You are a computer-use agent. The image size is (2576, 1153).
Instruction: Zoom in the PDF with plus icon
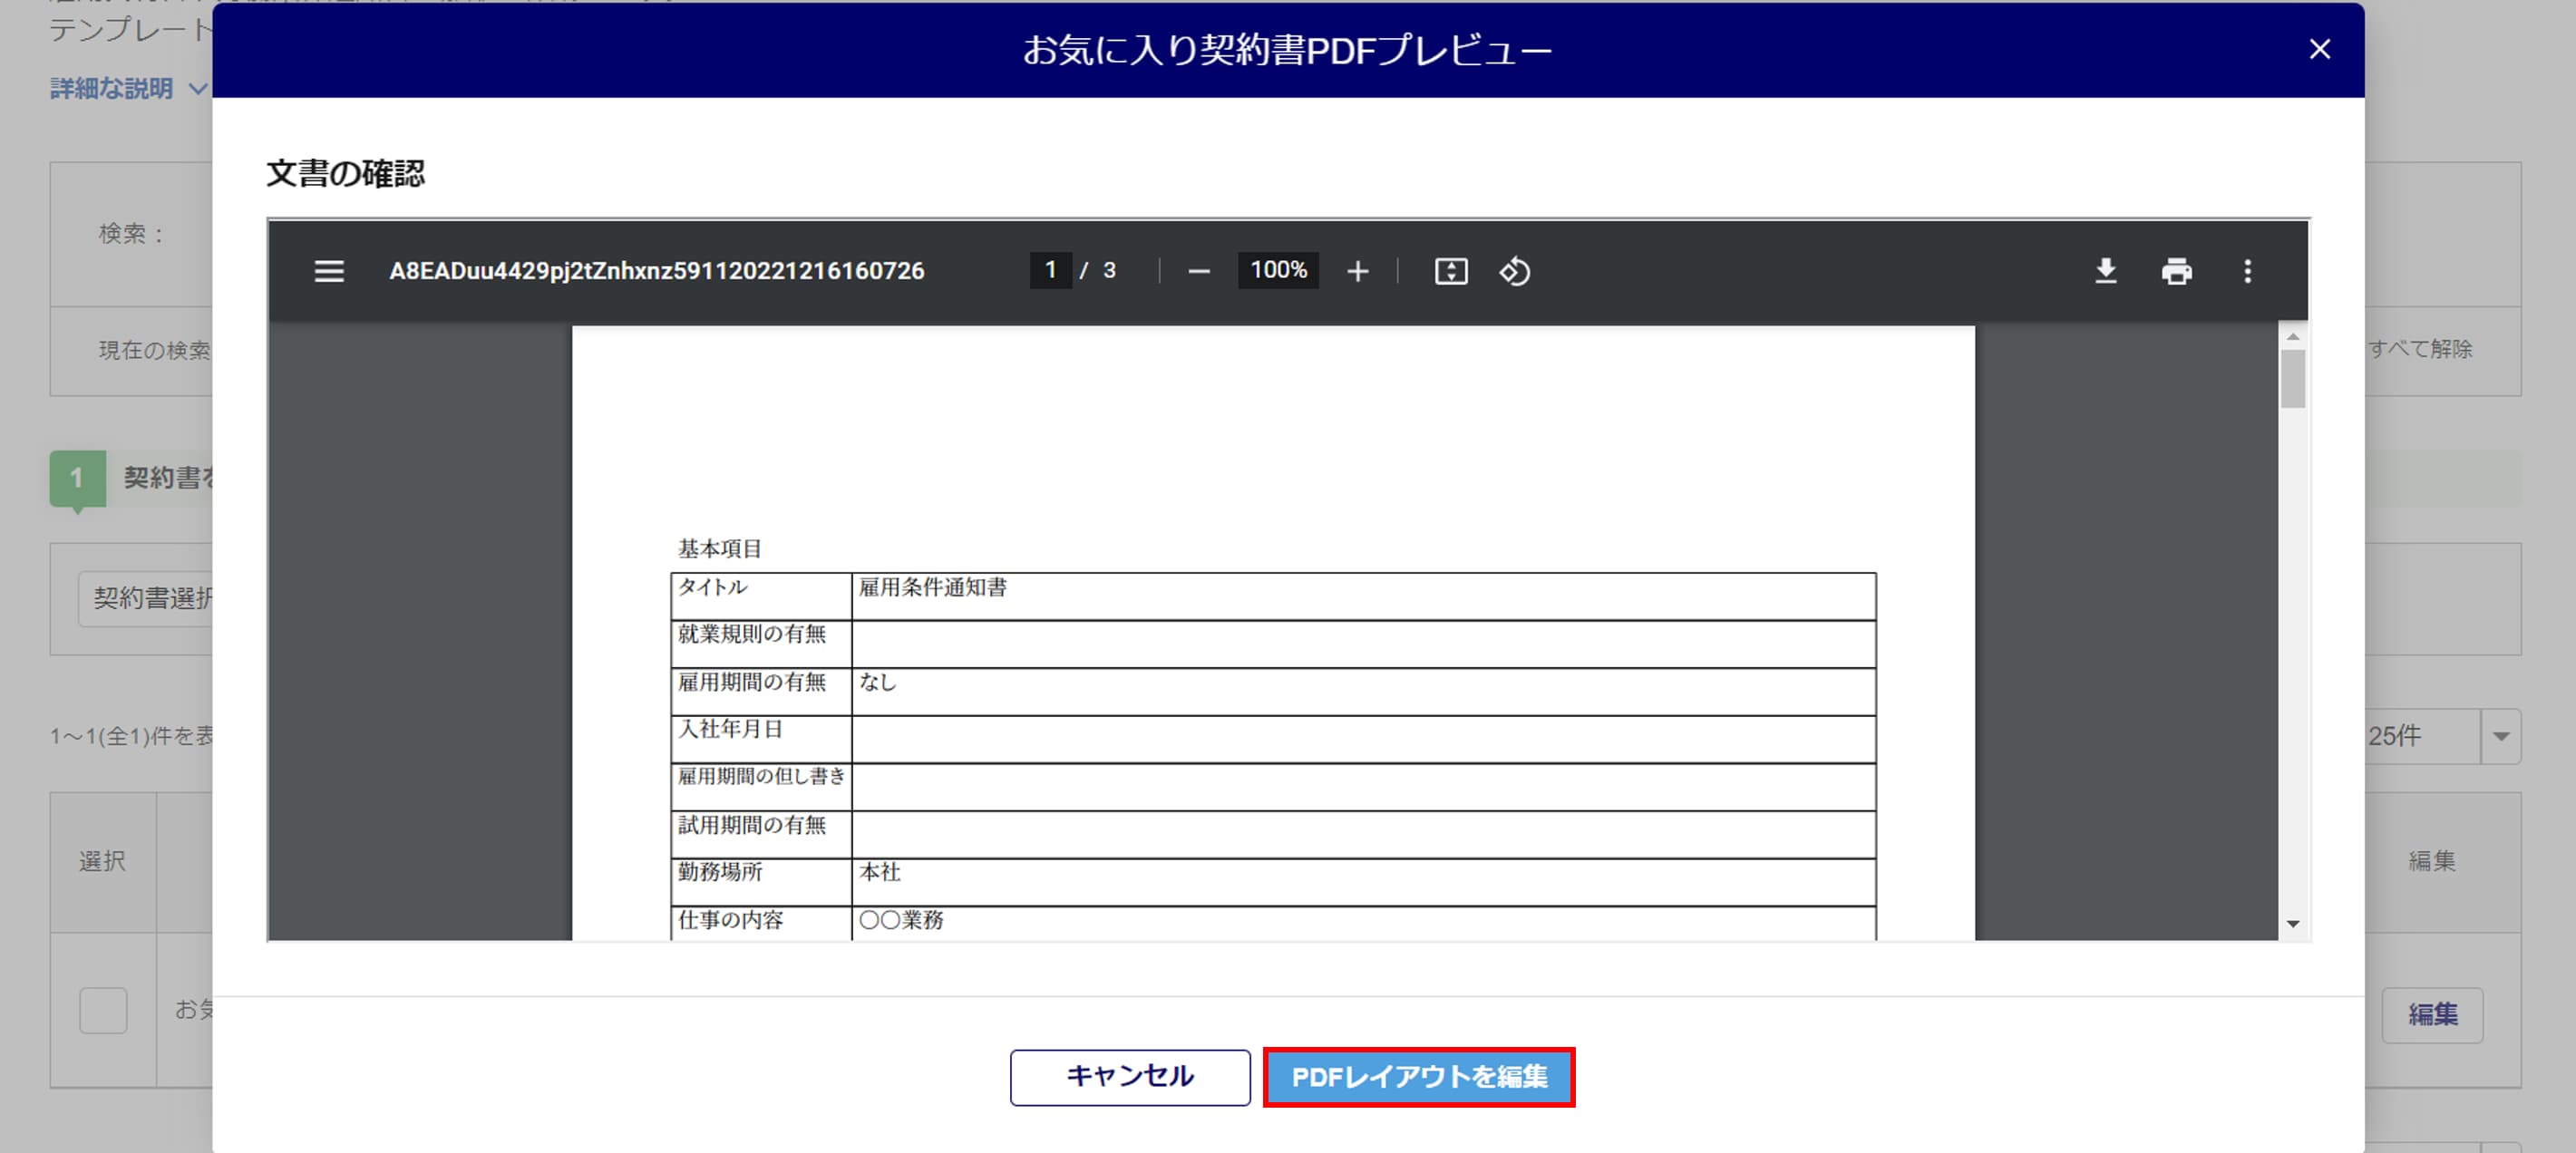(1357, 271)
